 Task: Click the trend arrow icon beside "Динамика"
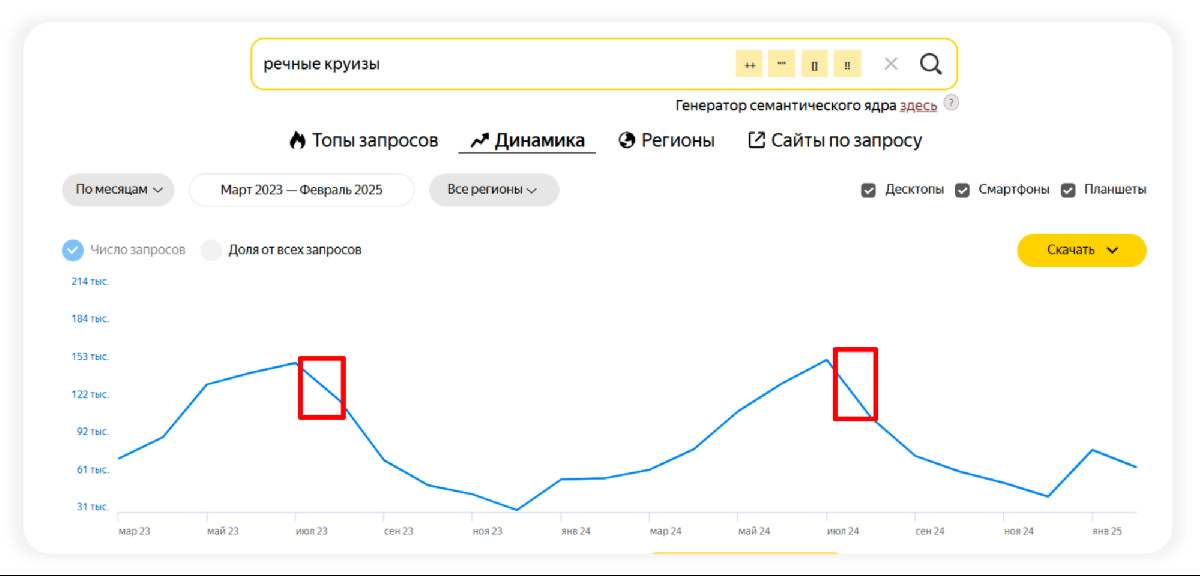tap(479, 141)
